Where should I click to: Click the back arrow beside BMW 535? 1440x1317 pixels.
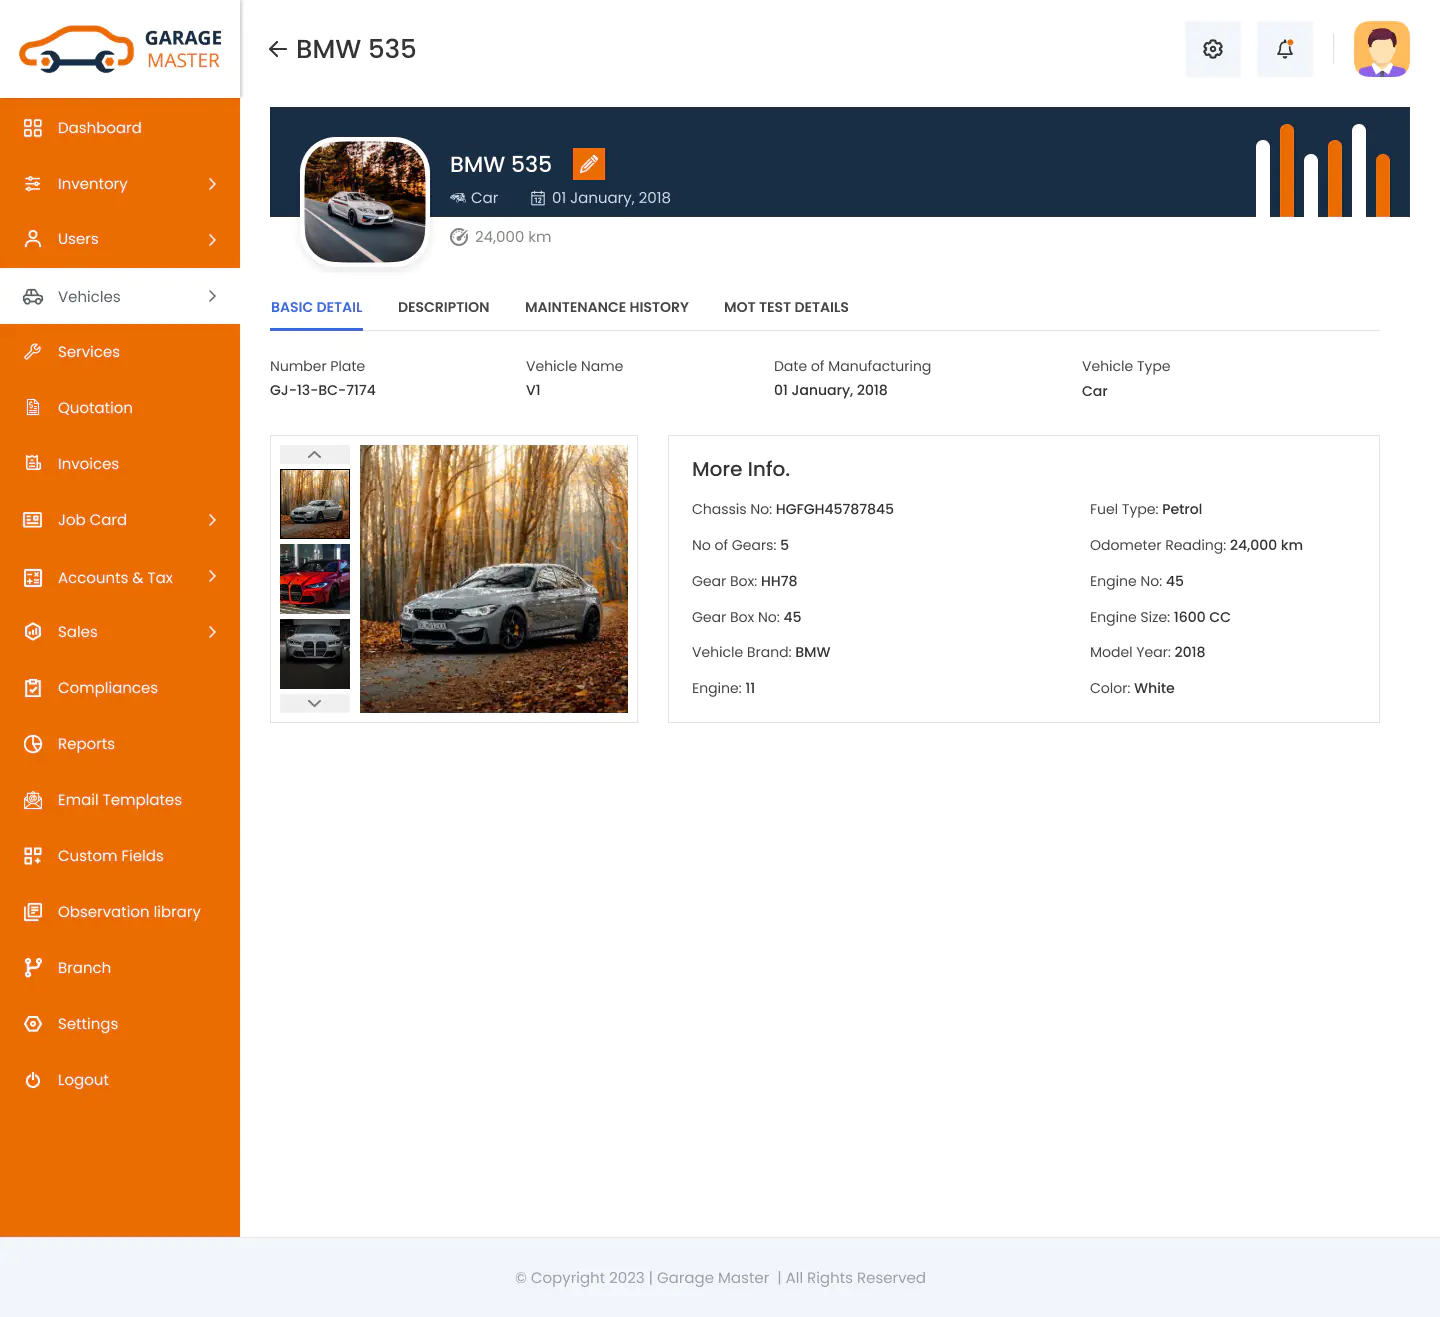[x=278, y=49]
